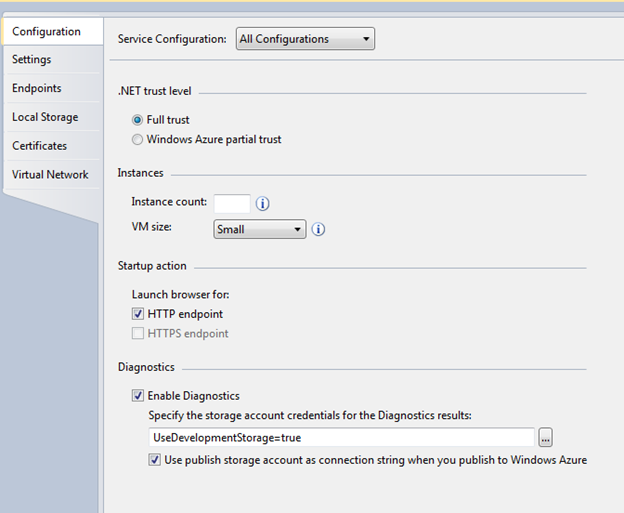Click the Service Configuration label
The height and width of the screenshot is (513, 624).
pyautogui.click(x=173, y=40)
